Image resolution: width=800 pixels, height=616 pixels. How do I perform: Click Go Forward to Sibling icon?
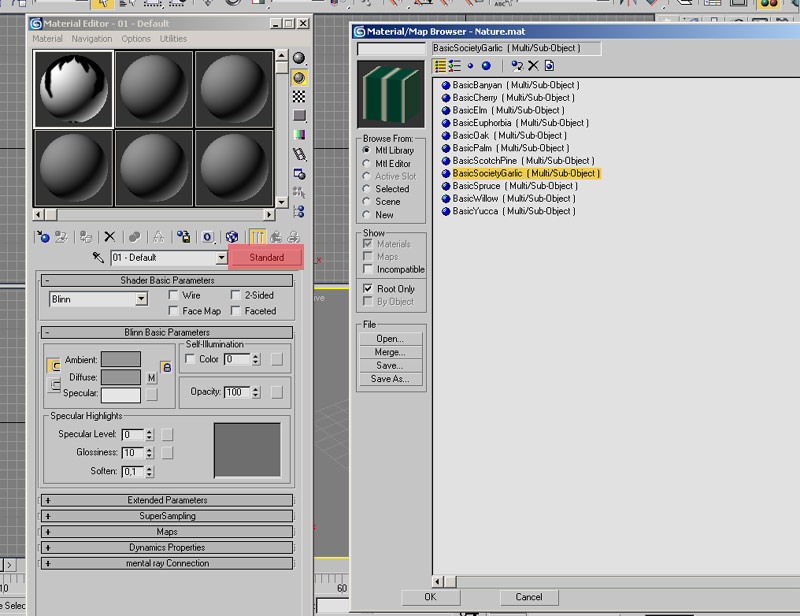[294, 237]
